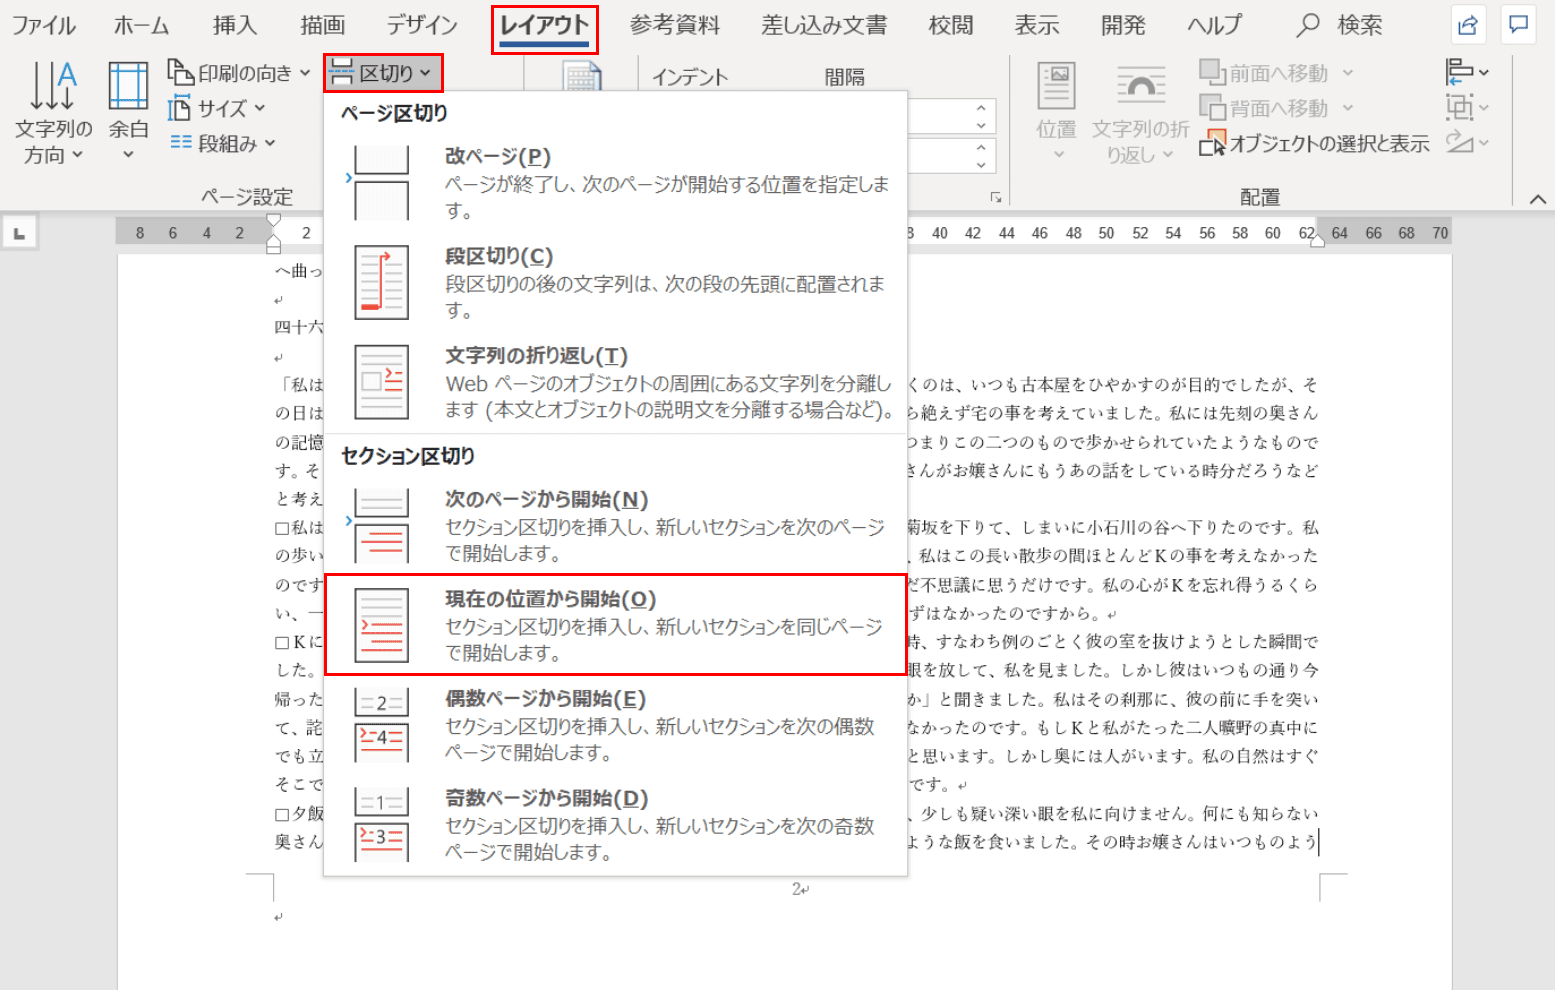1555x990 pixels.
Task: Select the 描画 tab
Action: (x=322, y=26)
